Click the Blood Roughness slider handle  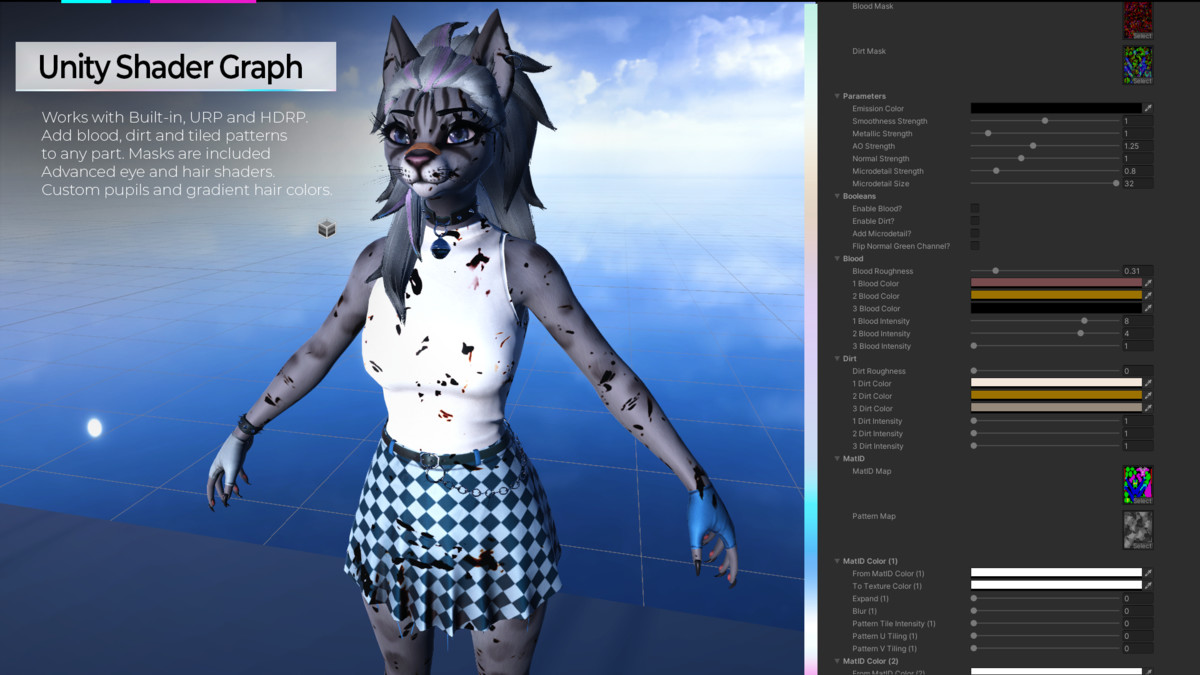pos(996,271)
